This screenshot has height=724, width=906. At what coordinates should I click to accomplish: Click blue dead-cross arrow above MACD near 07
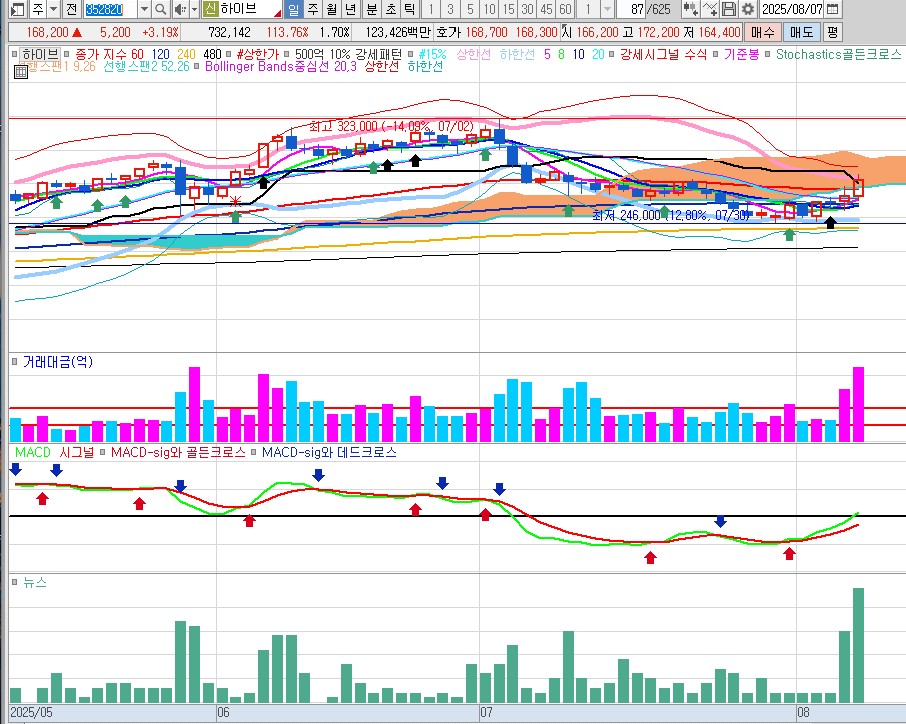(x=499, y=489)
